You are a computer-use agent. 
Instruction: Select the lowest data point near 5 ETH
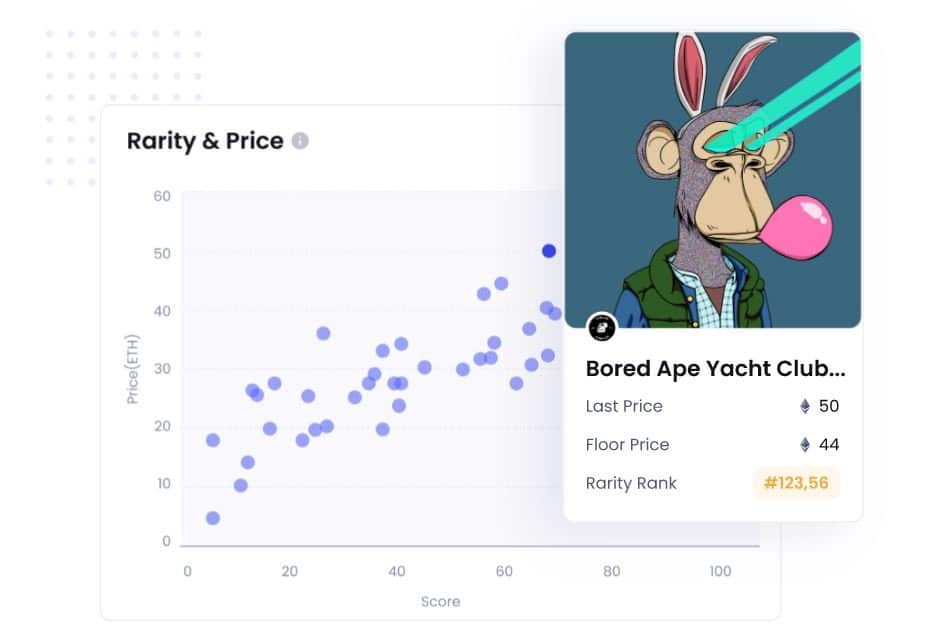click(213, 518)
